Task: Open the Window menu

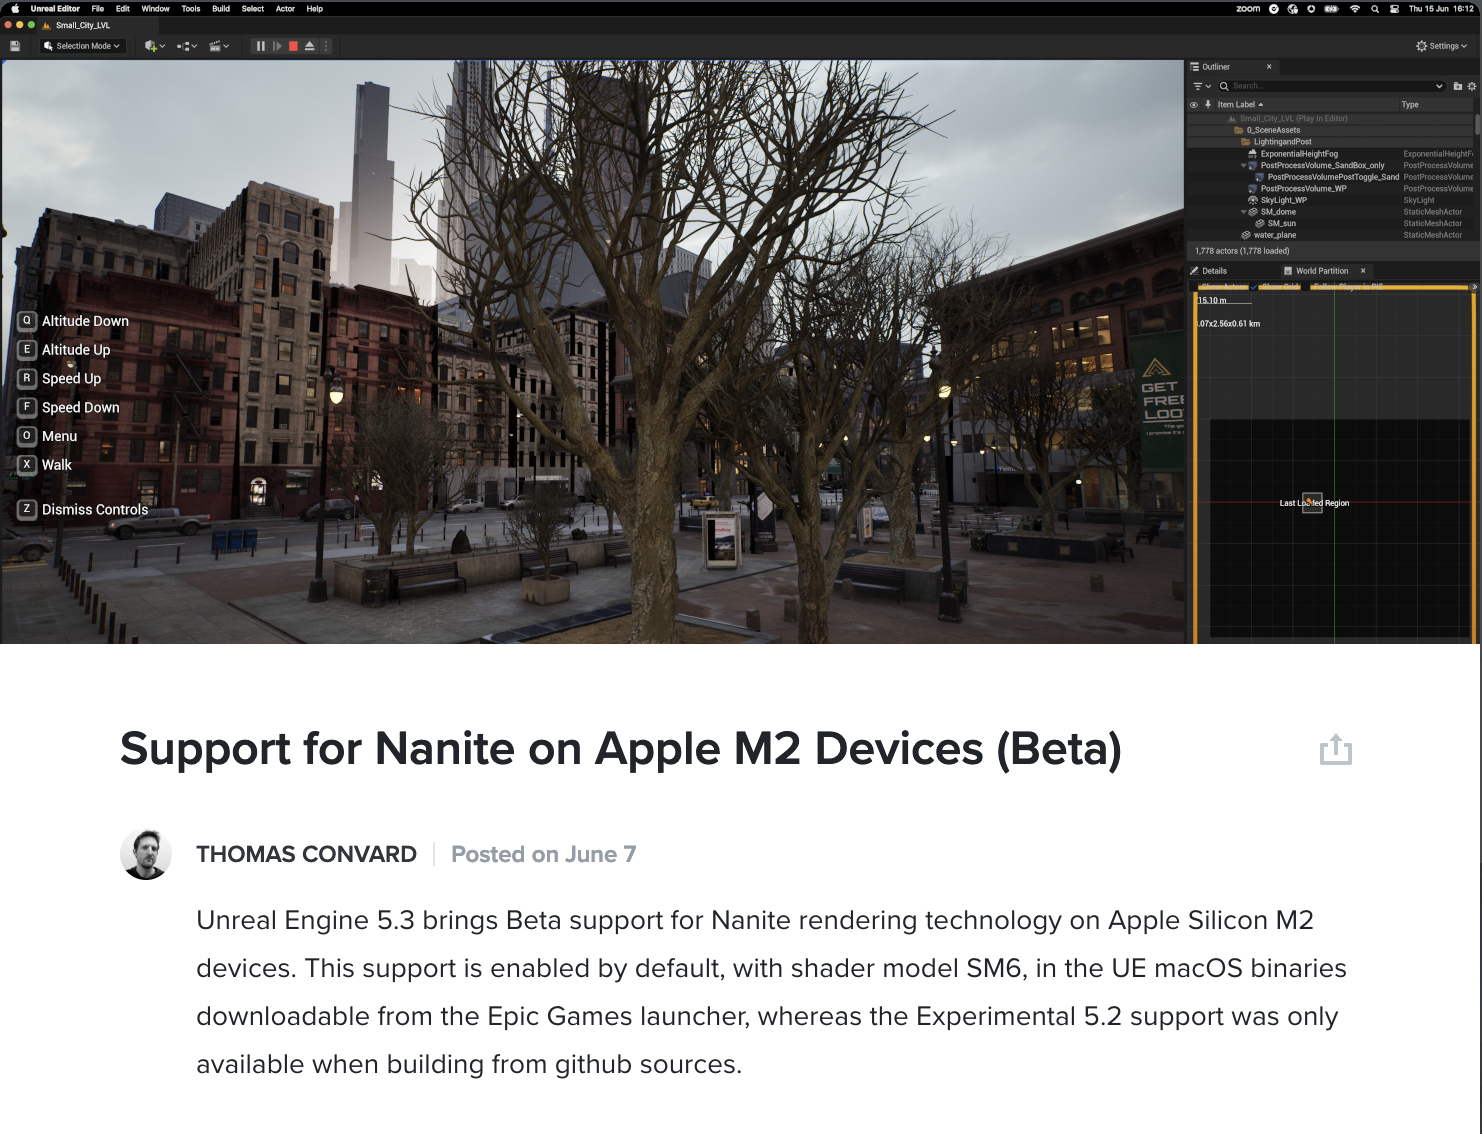Action: (155, 9)
